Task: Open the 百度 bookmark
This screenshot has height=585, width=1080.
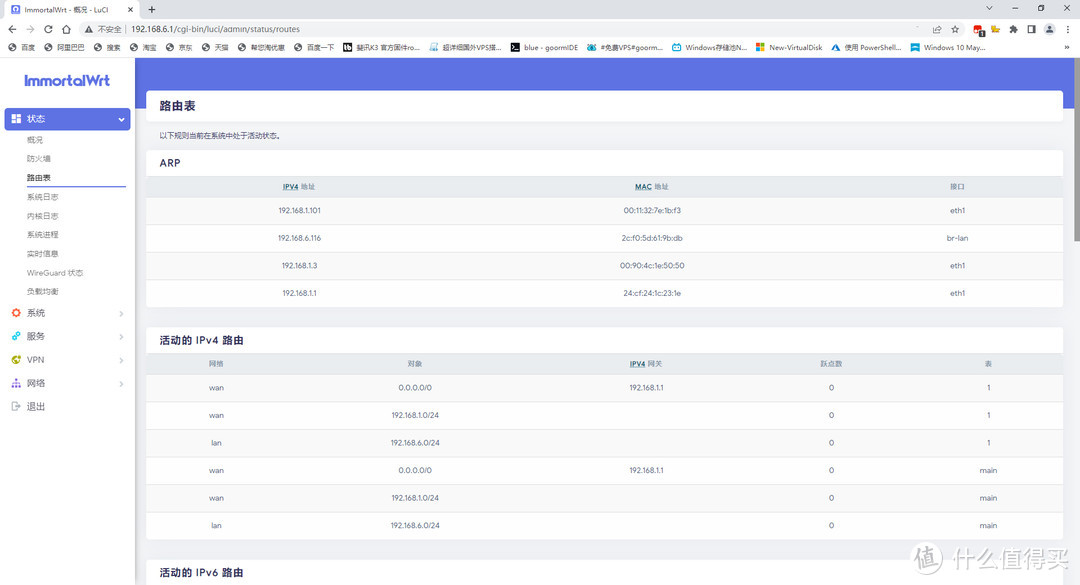Action: 21,48
